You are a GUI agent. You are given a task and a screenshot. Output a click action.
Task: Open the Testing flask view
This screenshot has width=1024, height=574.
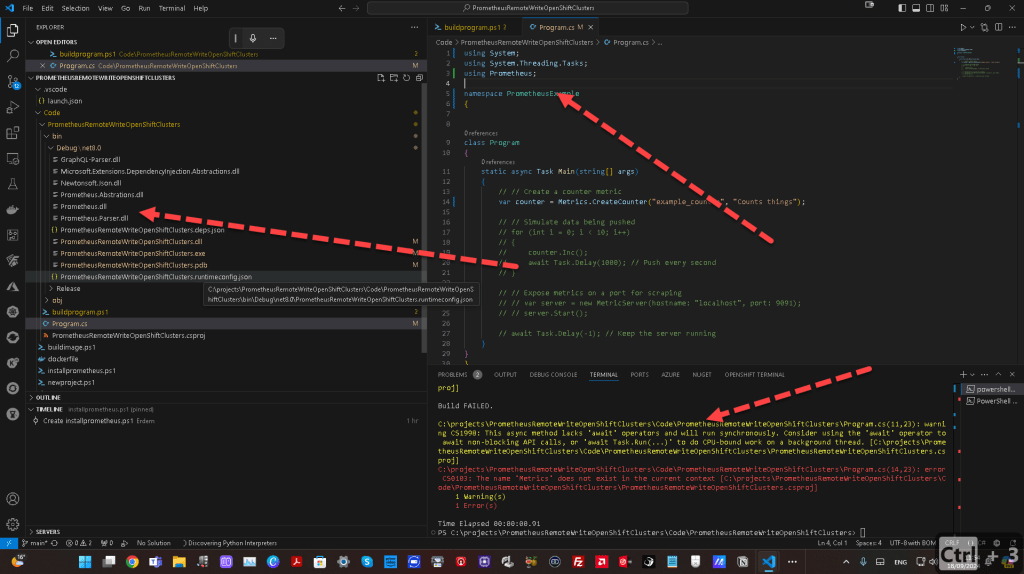(12, 184)
